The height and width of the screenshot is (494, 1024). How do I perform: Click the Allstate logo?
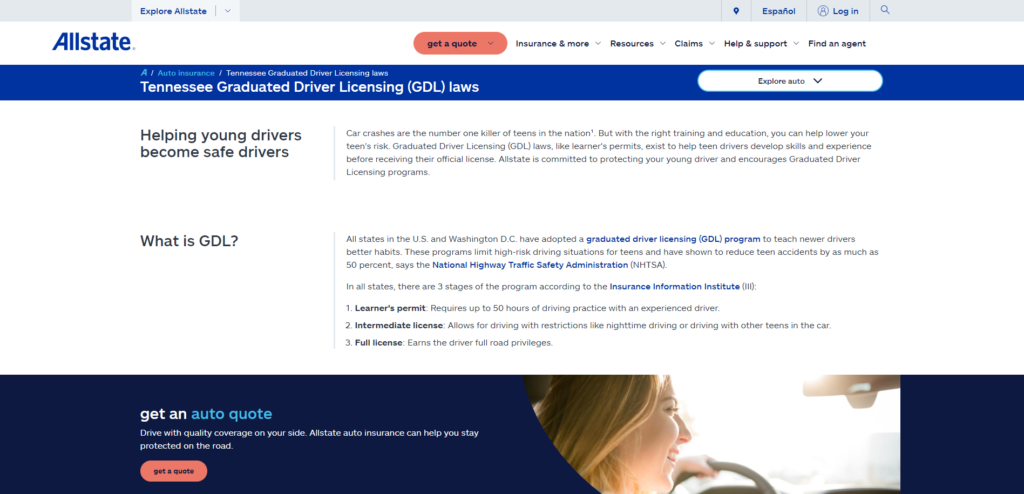pos(93,42)
